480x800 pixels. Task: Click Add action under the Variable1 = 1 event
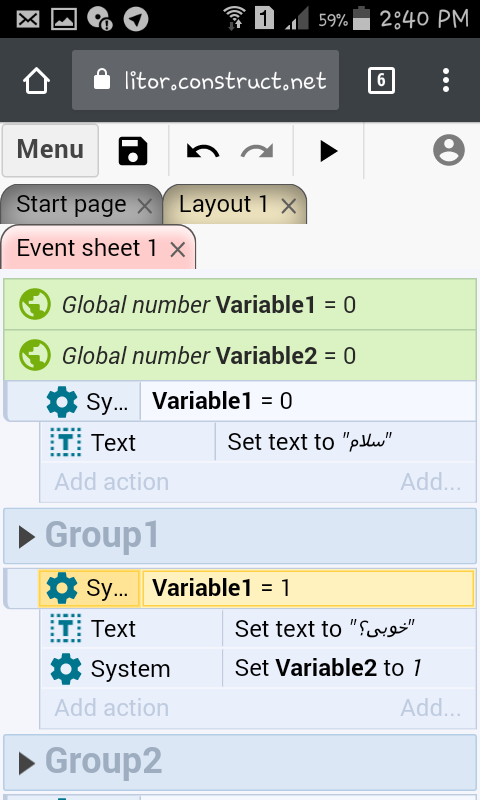pyautogui.click(x=112, y=708)
